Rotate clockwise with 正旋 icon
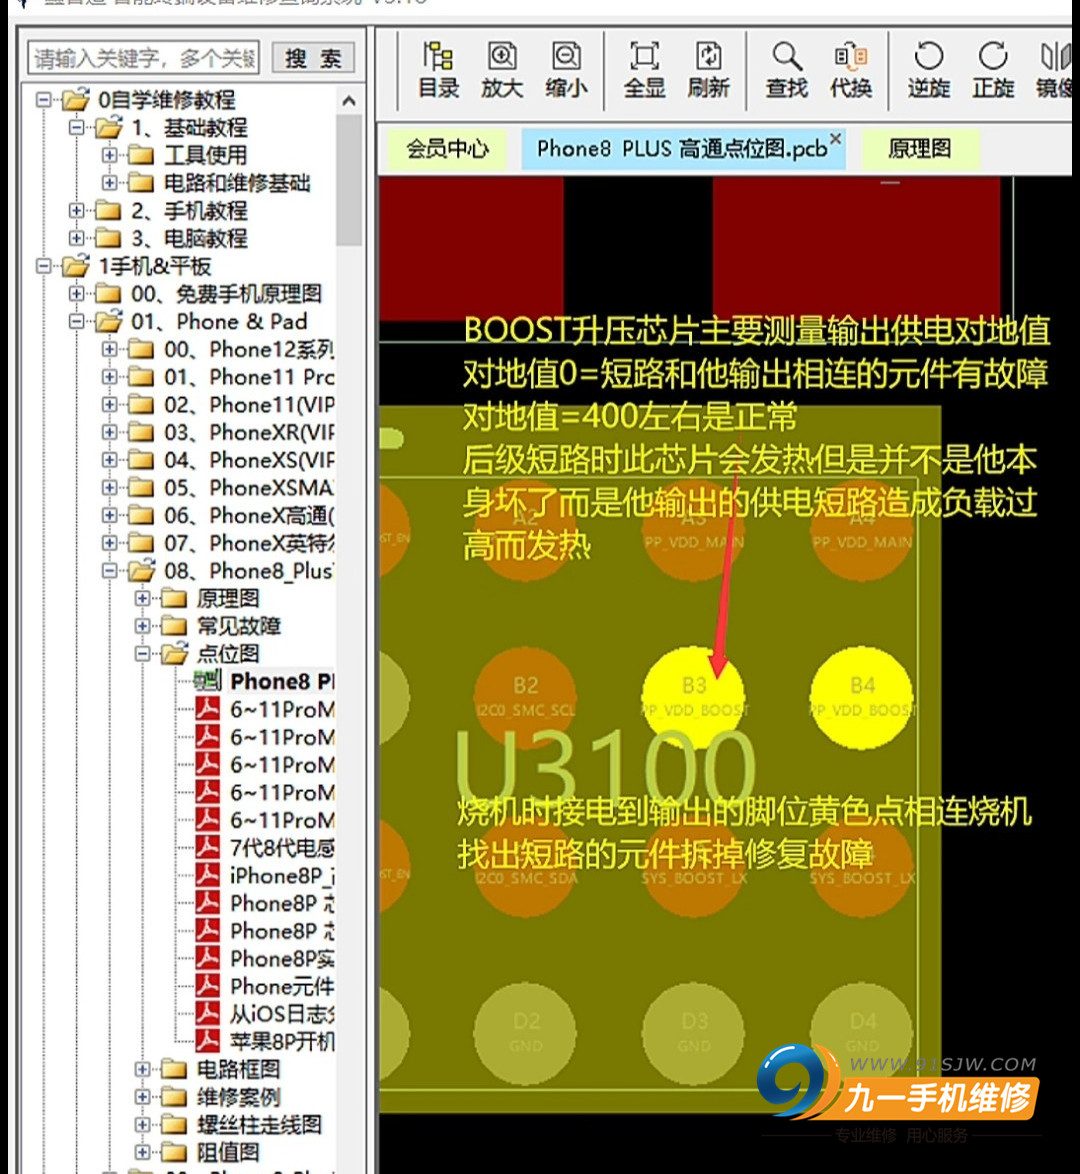The image size is (1080, 1174). click(x=993, y=70)
